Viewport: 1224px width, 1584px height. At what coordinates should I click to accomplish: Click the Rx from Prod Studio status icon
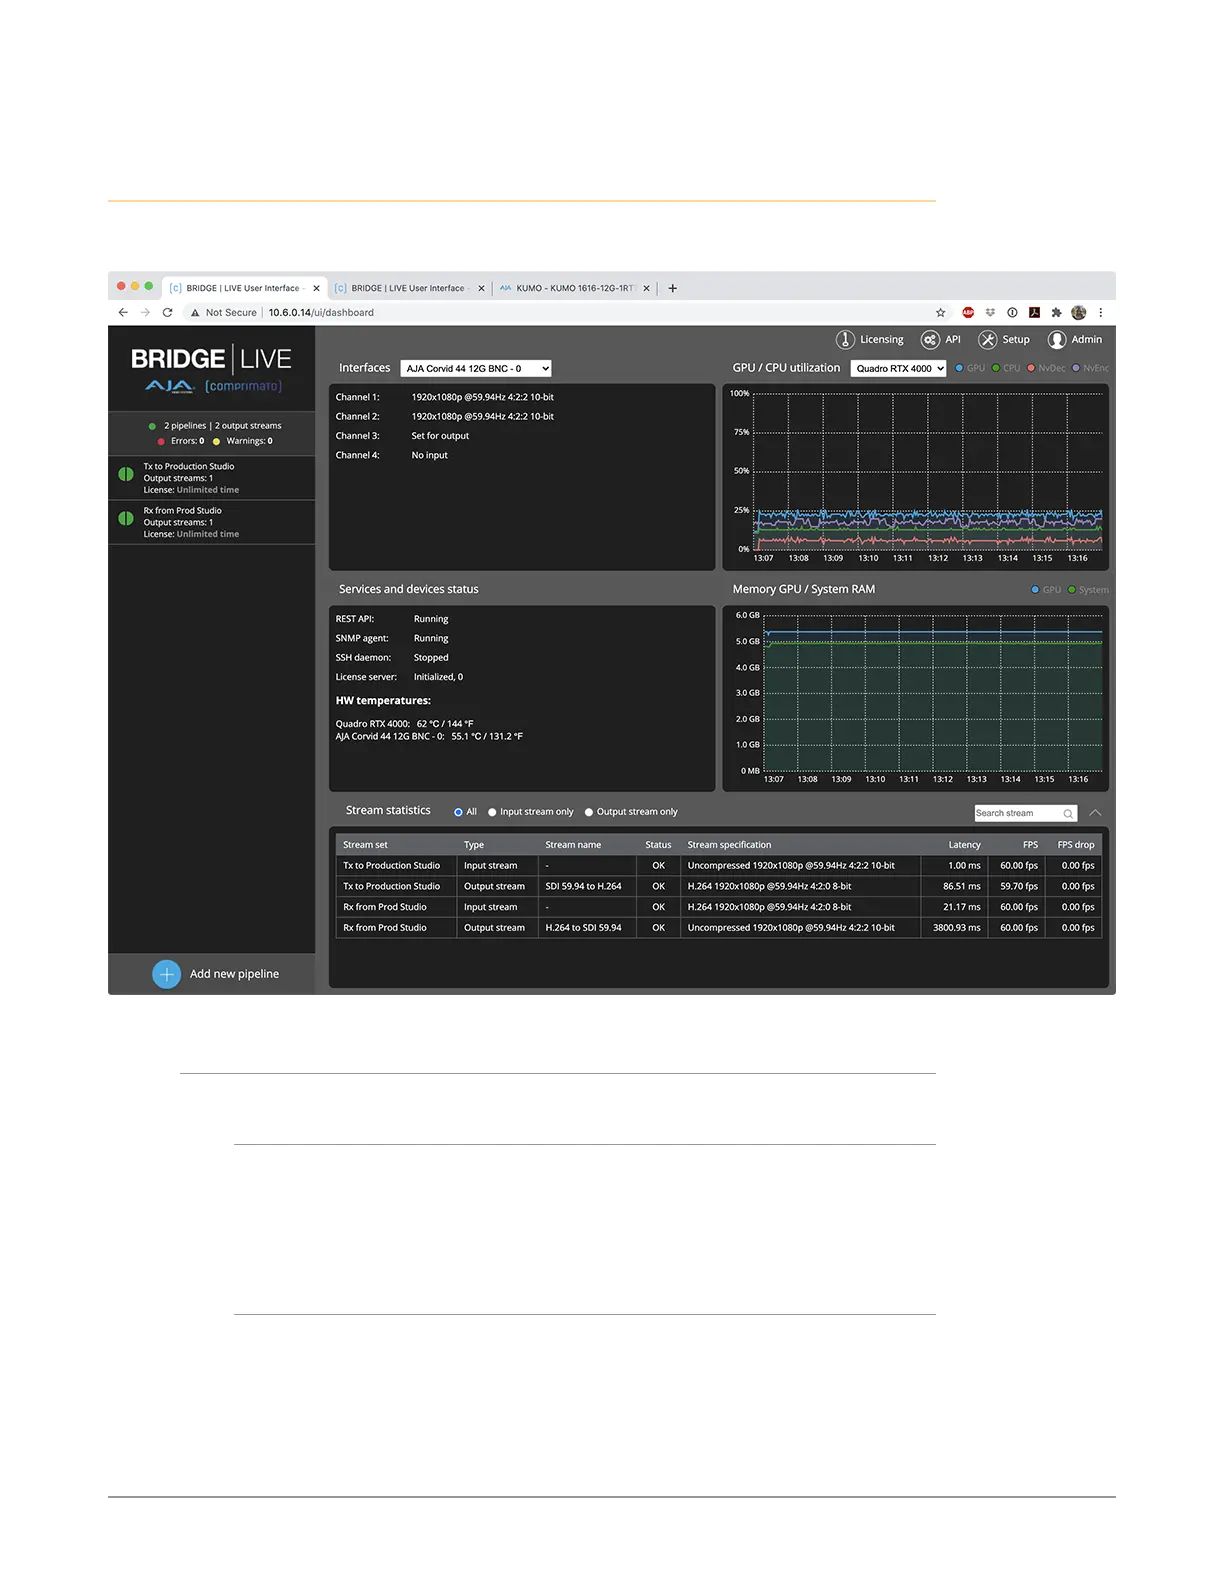pyautogui.click(x=126, y=518)
